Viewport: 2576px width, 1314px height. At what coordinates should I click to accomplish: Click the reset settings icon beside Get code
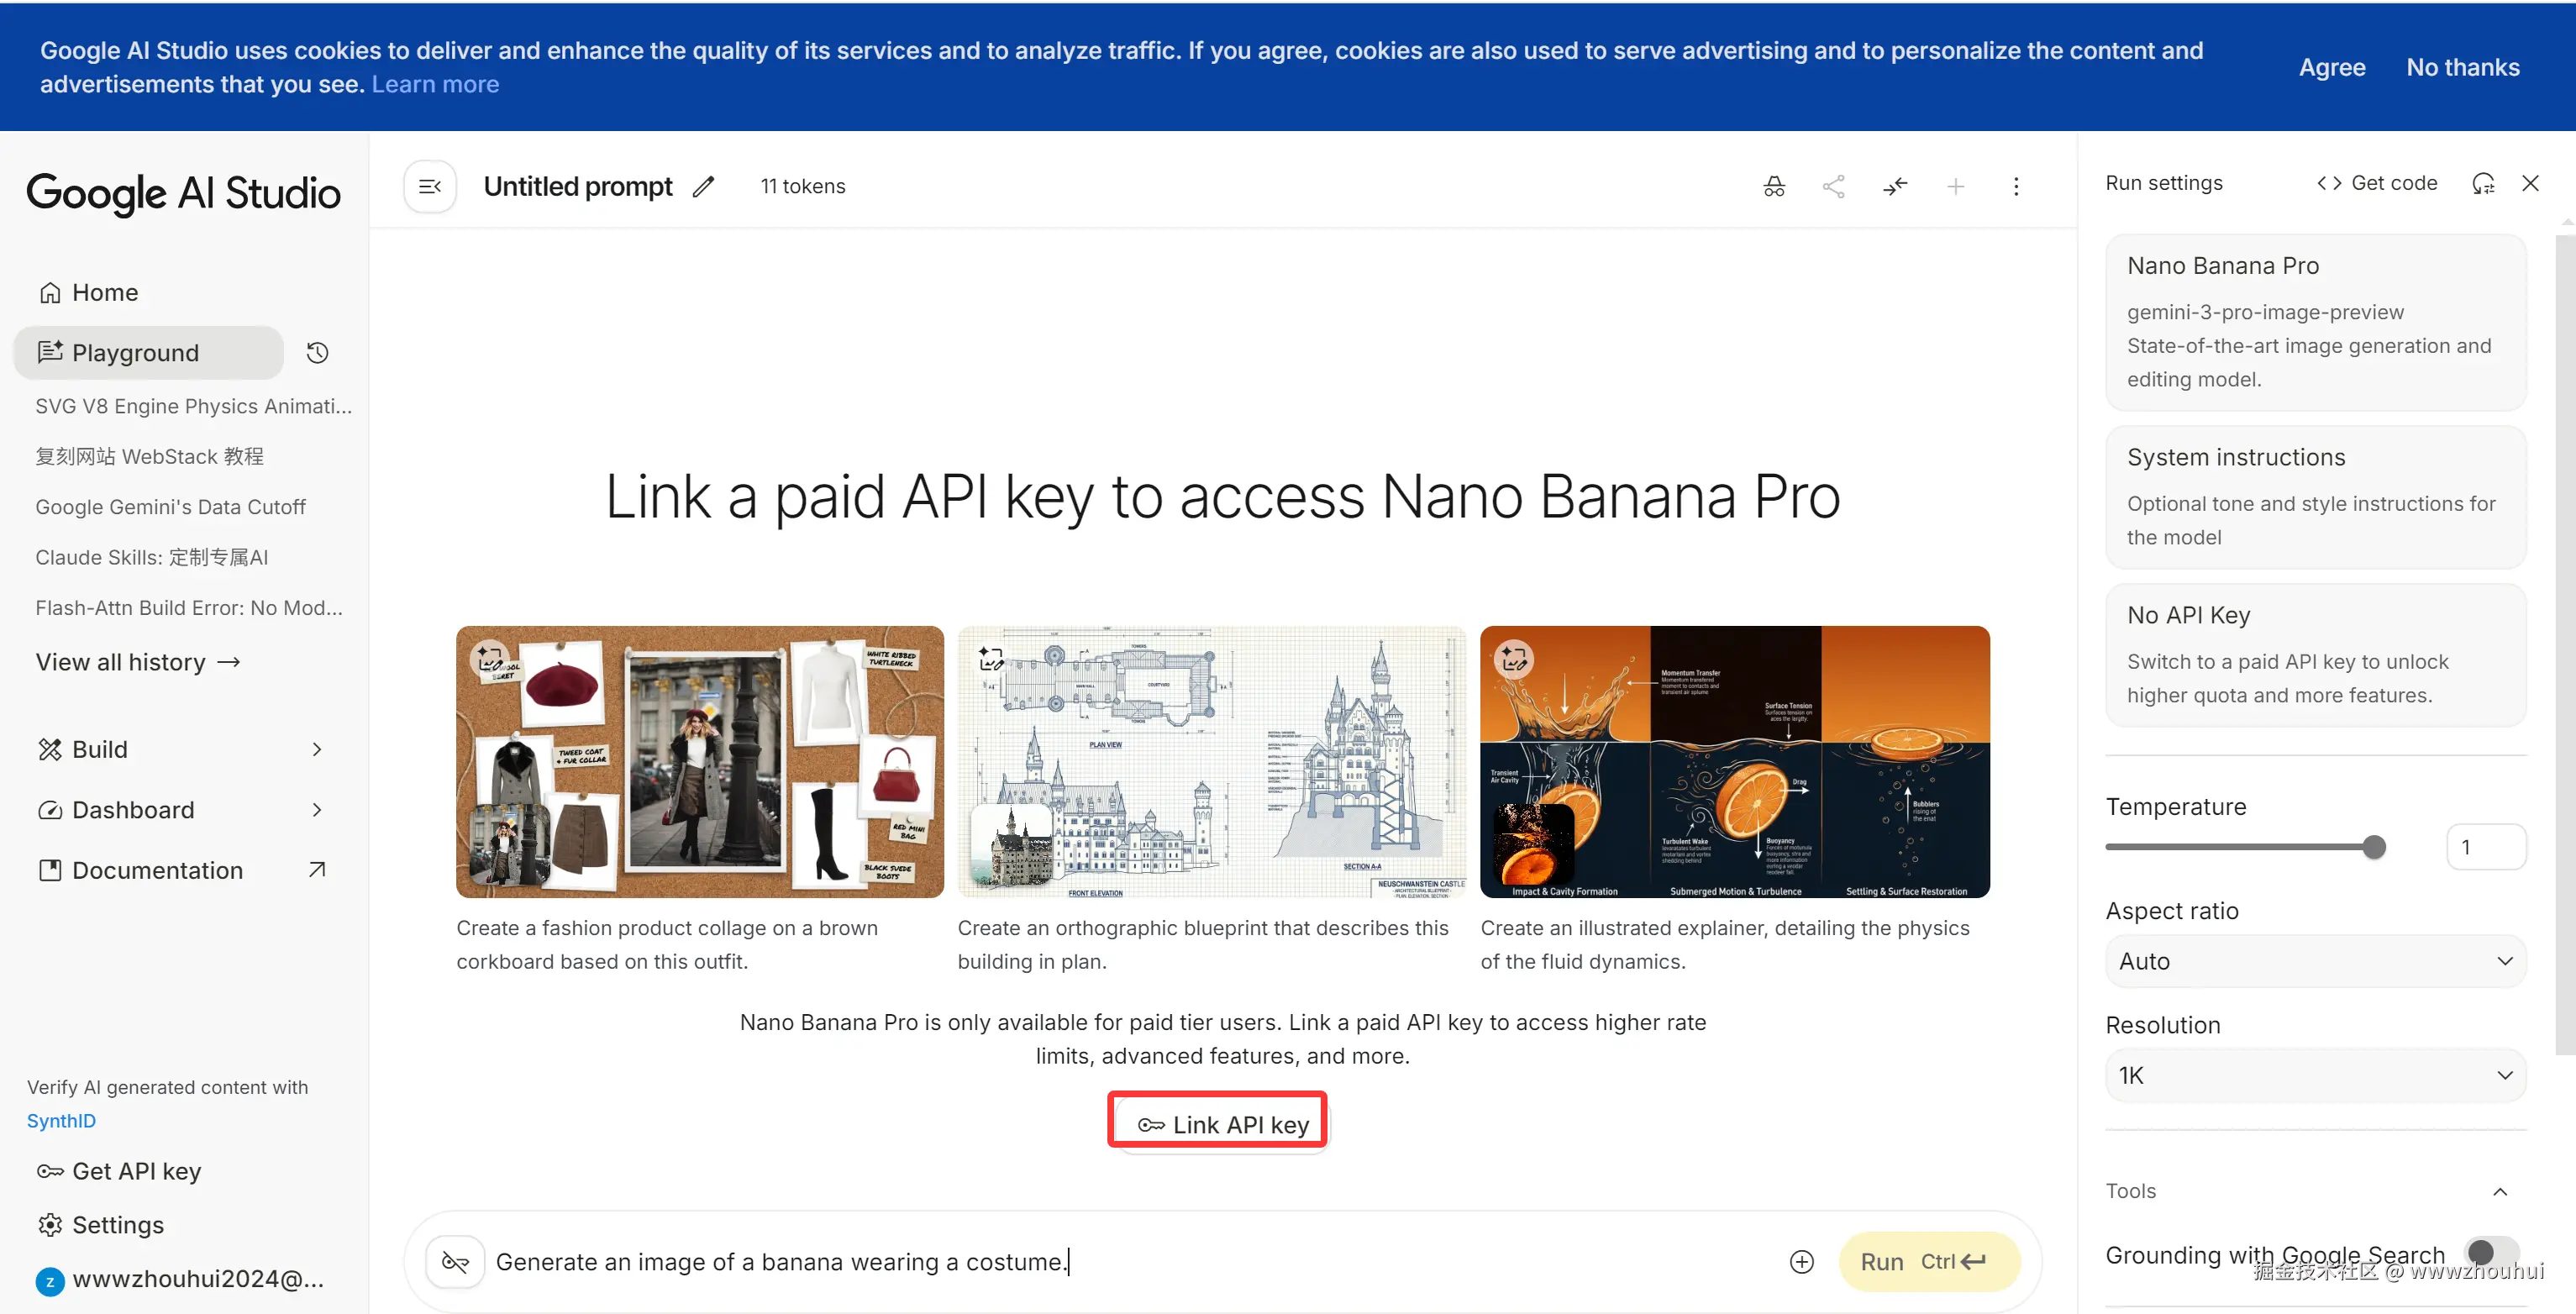tap(2483, 183)
